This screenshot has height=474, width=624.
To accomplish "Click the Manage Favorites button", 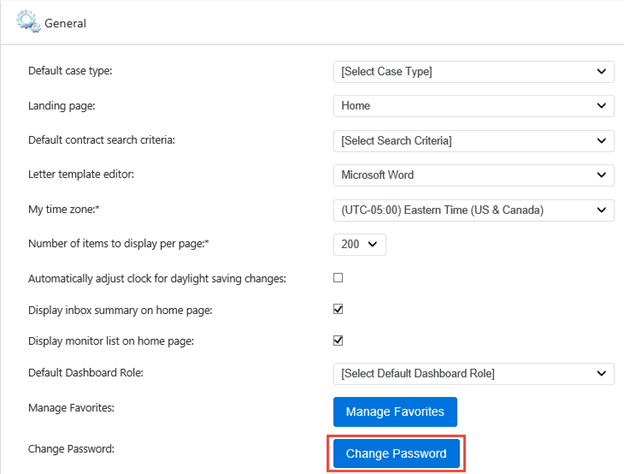I will [395, 412].
